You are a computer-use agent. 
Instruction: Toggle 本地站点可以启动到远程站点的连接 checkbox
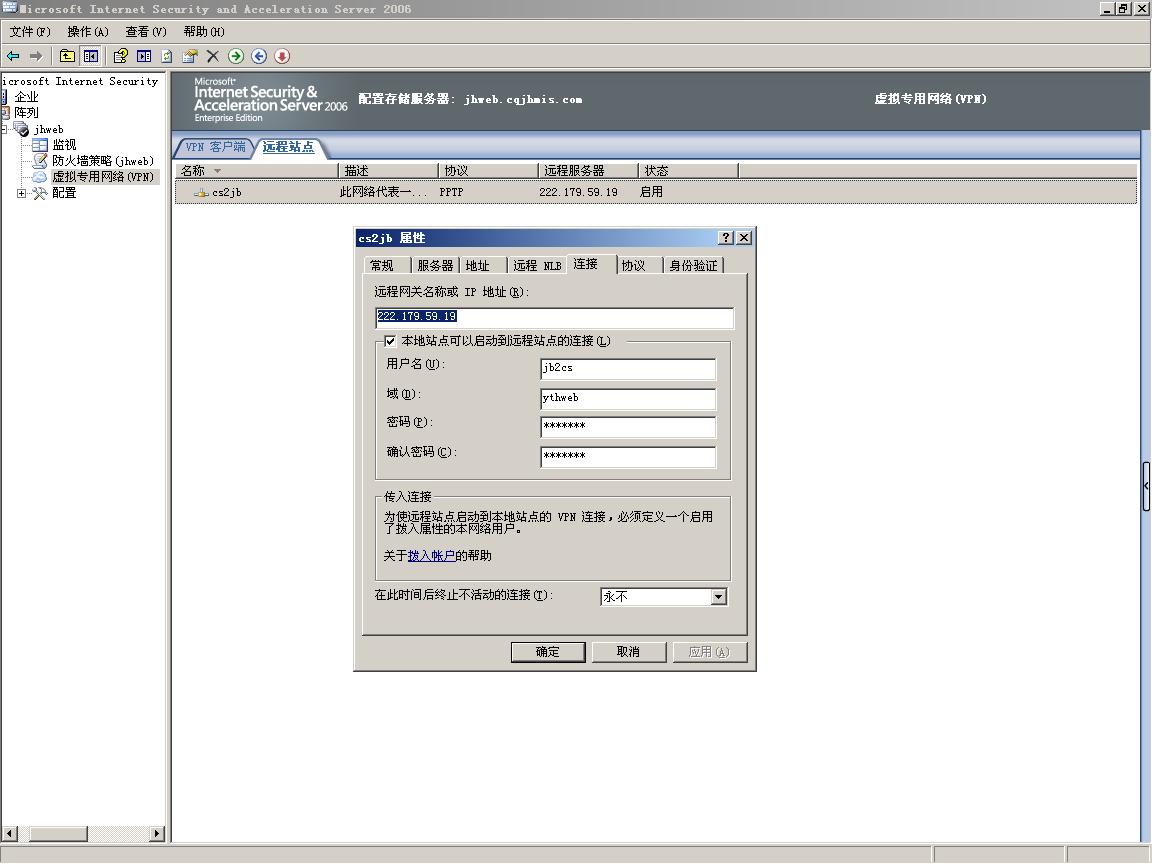click(390, 341)
